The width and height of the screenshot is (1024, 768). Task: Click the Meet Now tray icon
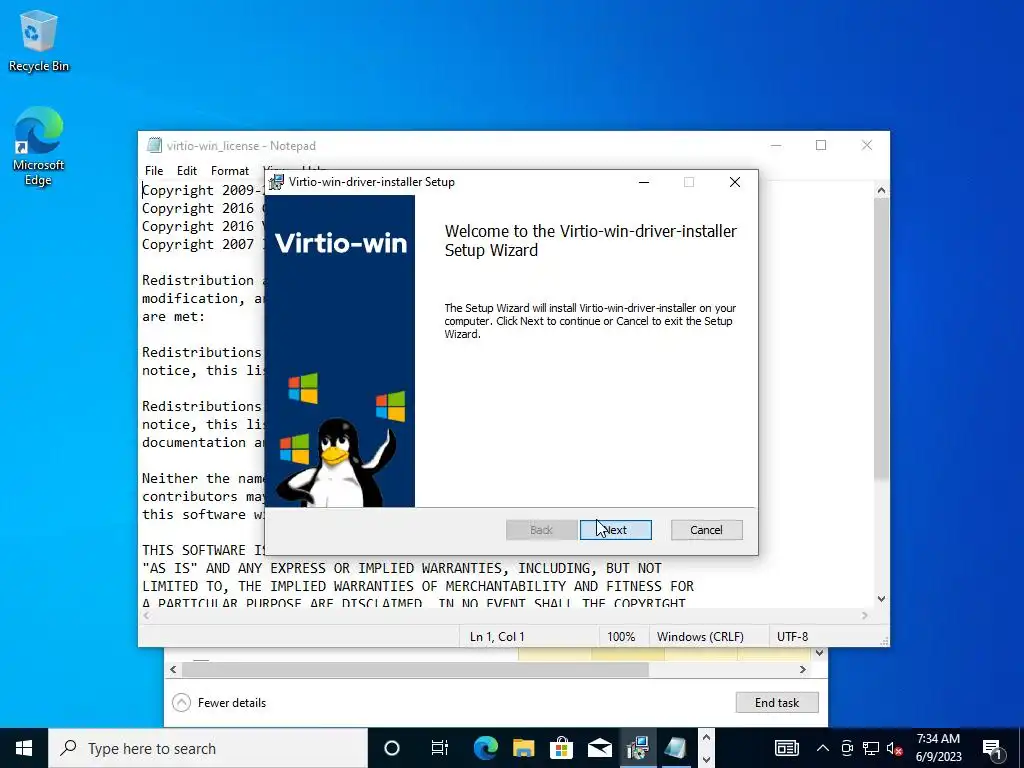pos(847,748)
